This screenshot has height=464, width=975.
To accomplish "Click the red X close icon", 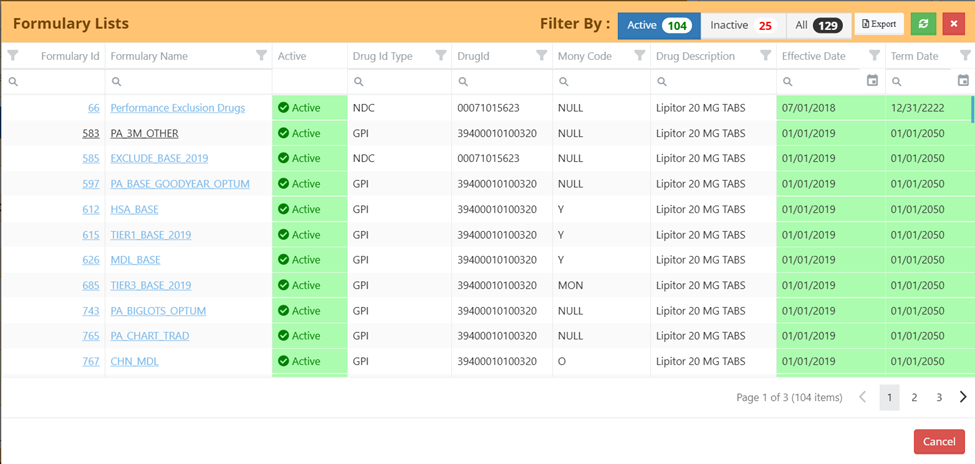I will pos(953,24).
